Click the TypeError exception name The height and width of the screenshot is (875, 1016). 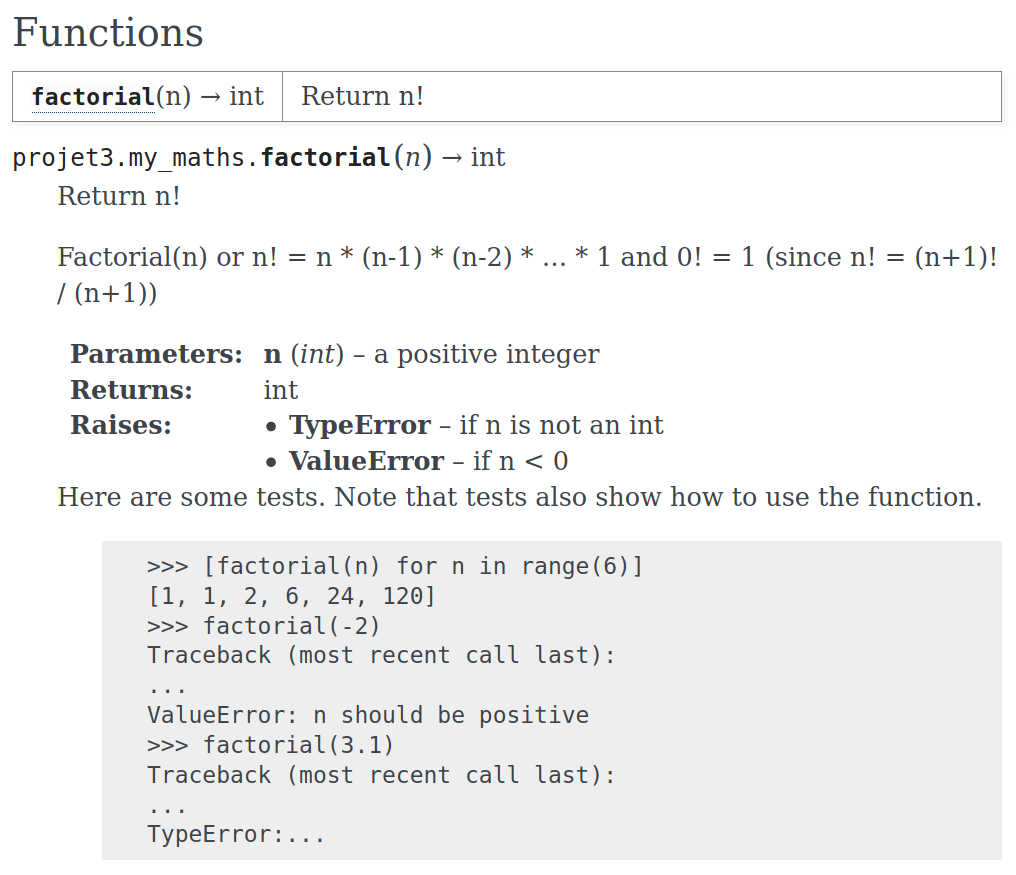coord(360,426)
